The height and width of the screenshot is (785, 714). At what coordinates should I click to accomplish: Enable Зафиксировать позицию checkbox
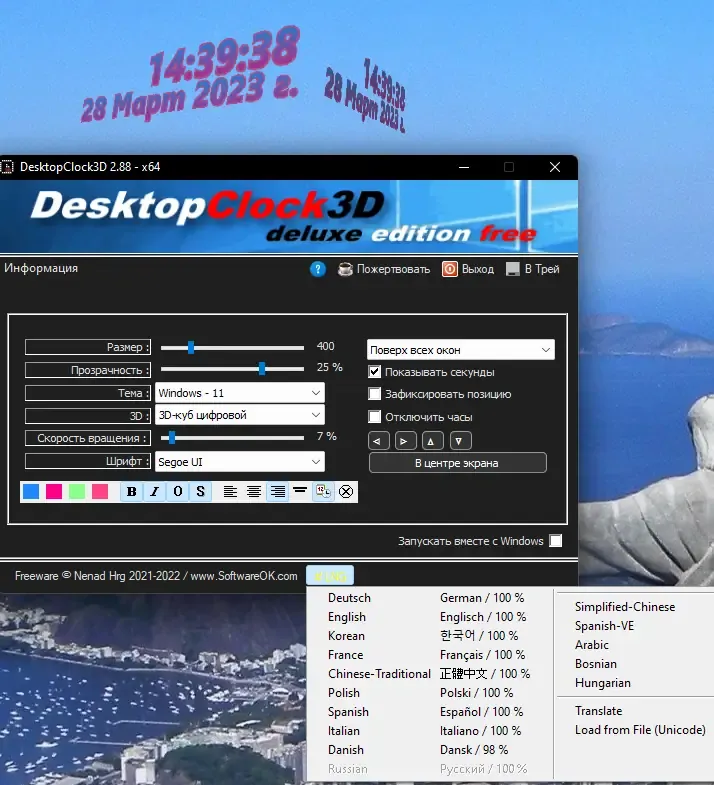click(x=375, y=394)
